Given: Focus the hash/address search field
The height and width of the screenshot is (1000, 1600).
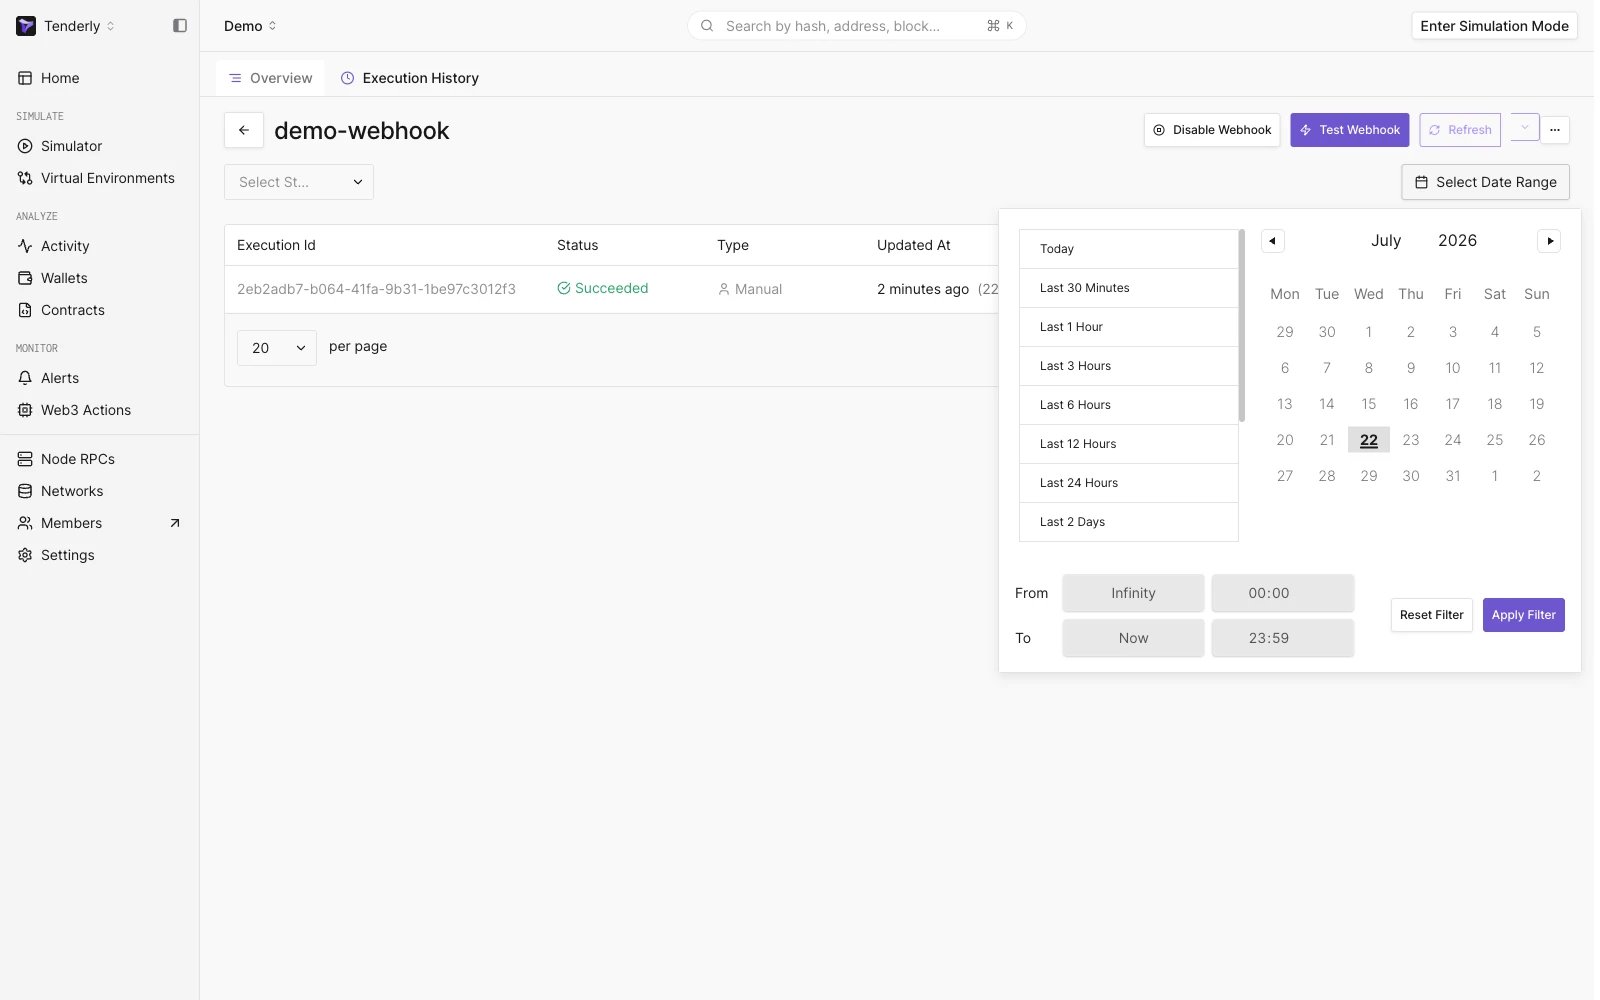Looking at the screenshot, I should (x=856, y=26).
